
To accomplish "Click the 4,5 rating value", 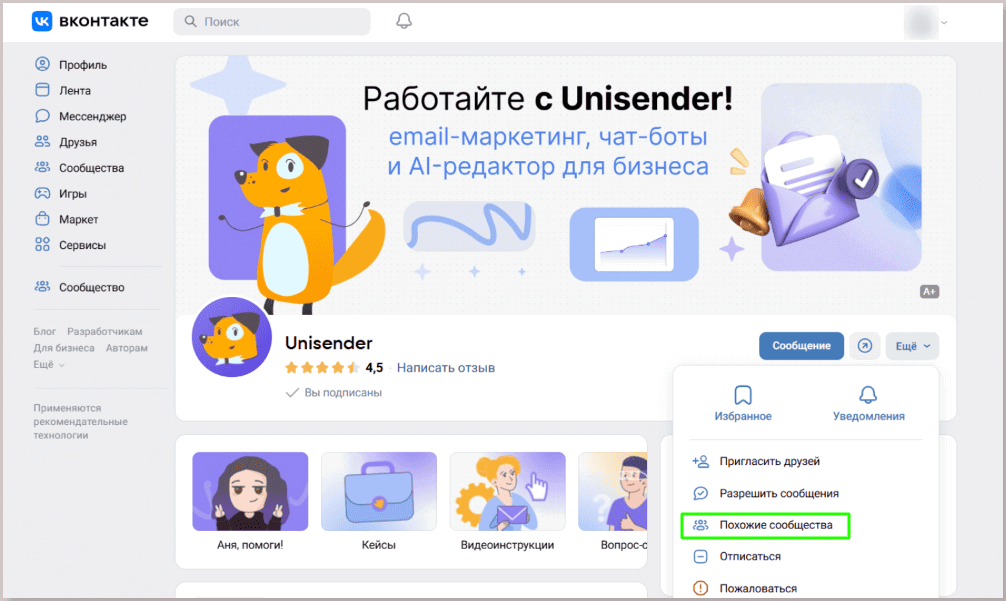I will pyautogui.click(x=374, y=368).
